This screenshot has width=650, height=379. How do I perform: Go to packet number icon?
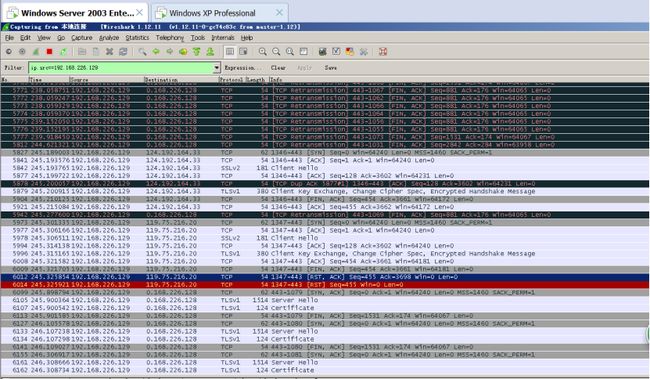pos(183,52)
